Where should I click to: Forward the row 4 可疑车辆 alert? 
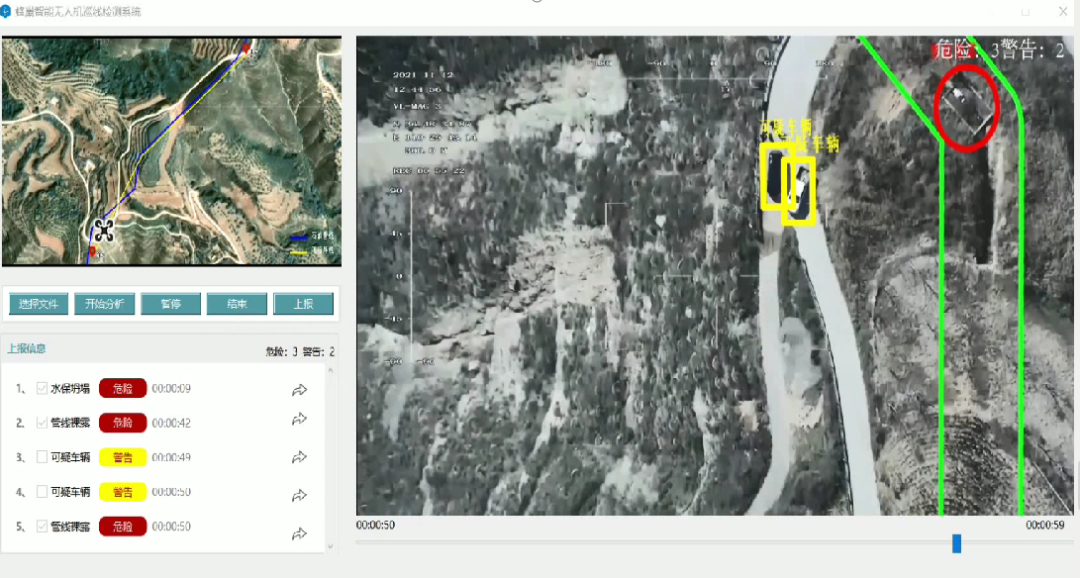pyautogui.click(x=299, y=495)
